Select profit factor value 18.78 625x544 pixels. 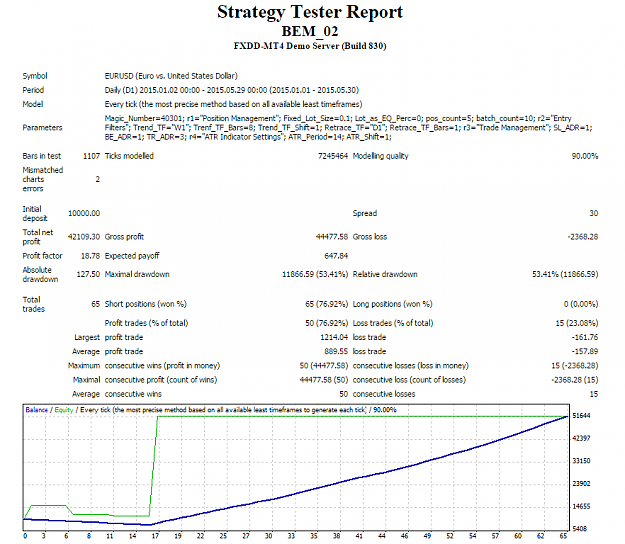pos(90,256)
